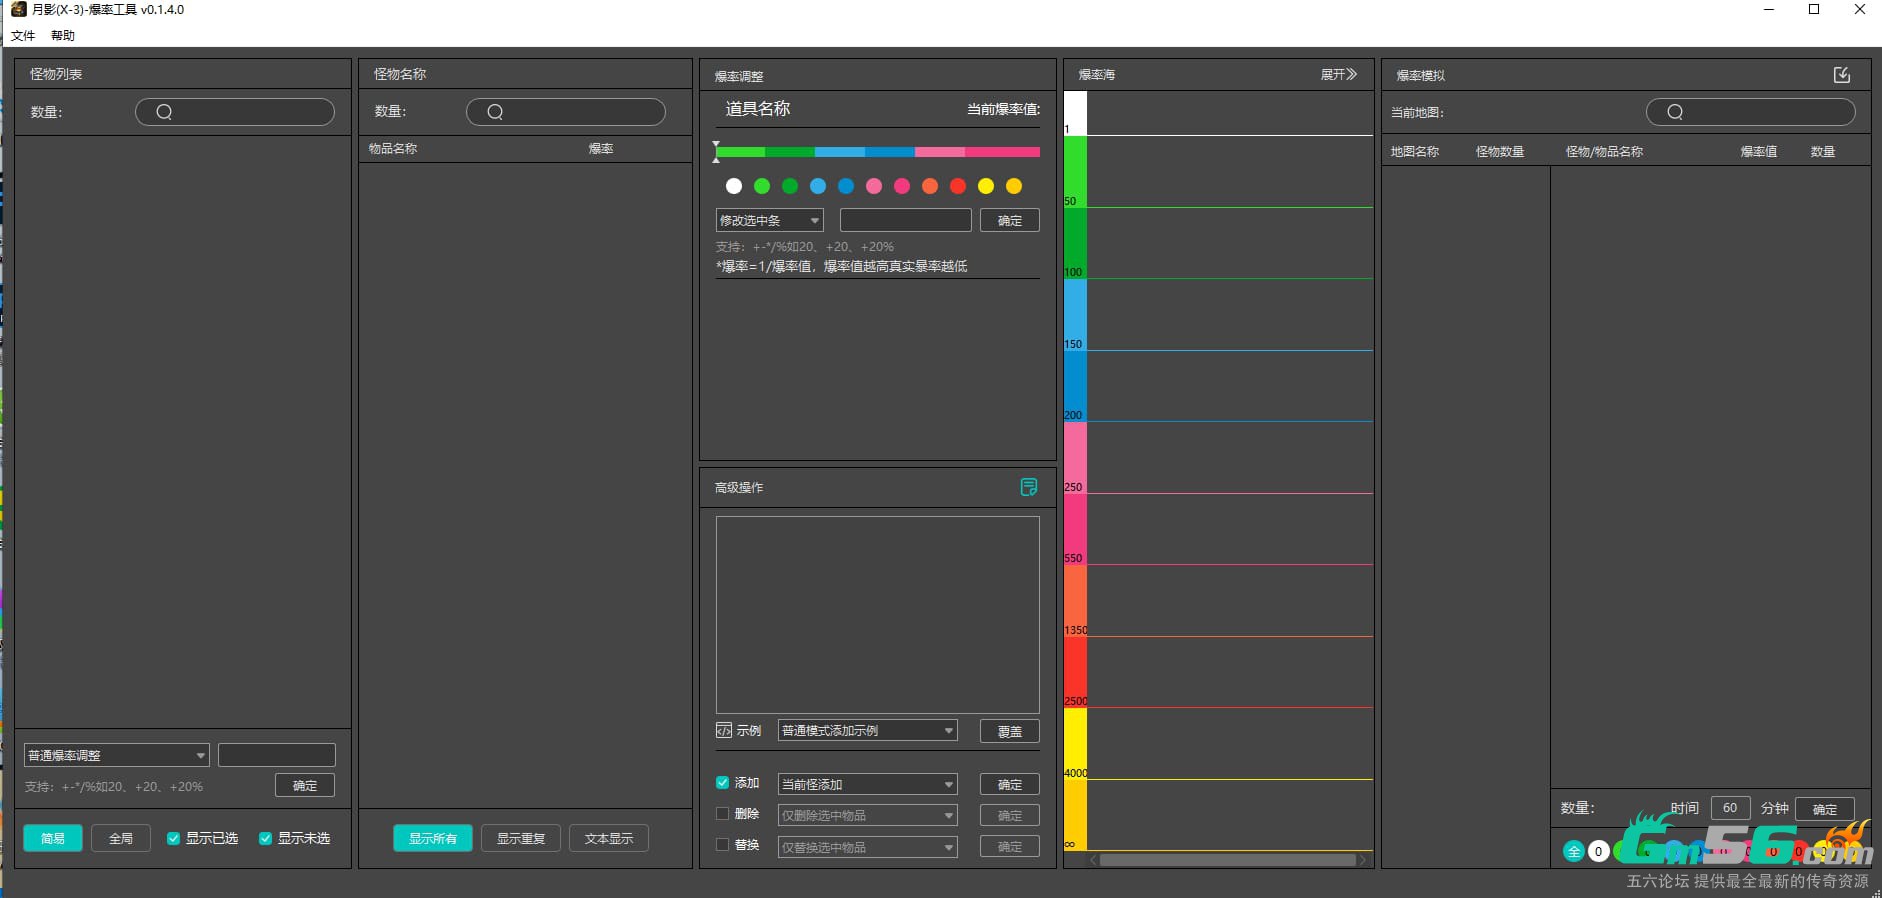Select the light green color dot
The width and height of the screenshot is (1882, 898).
point(762,186)
